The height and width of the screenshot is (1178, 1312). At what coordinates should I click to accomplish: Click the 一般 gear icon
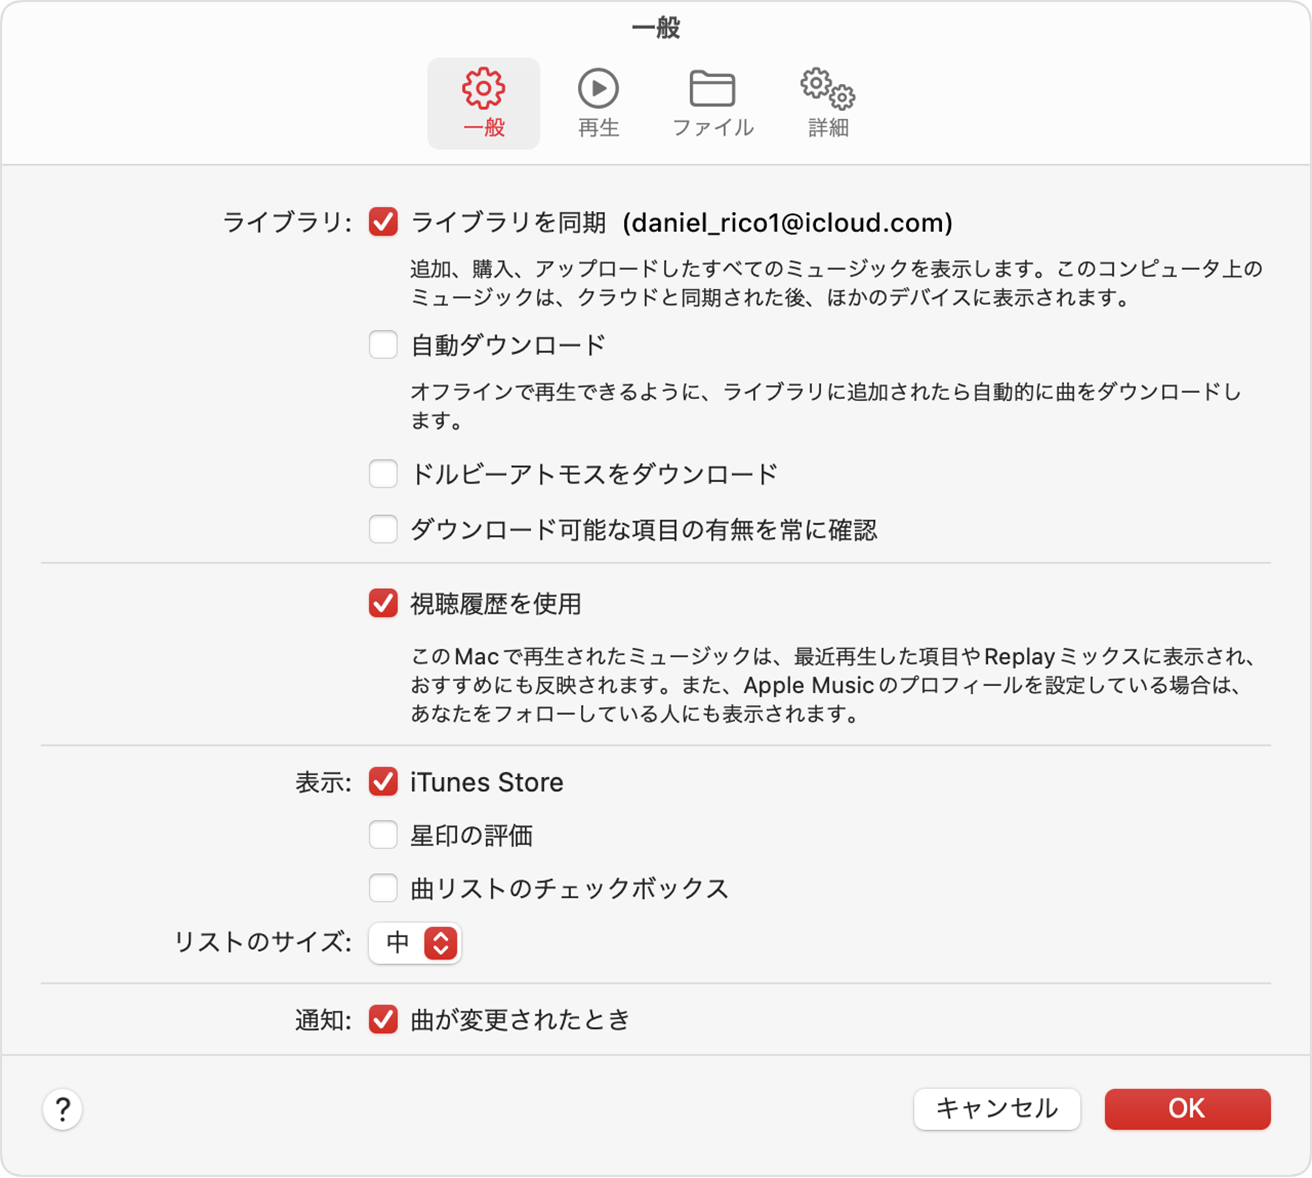click(483, 89)
